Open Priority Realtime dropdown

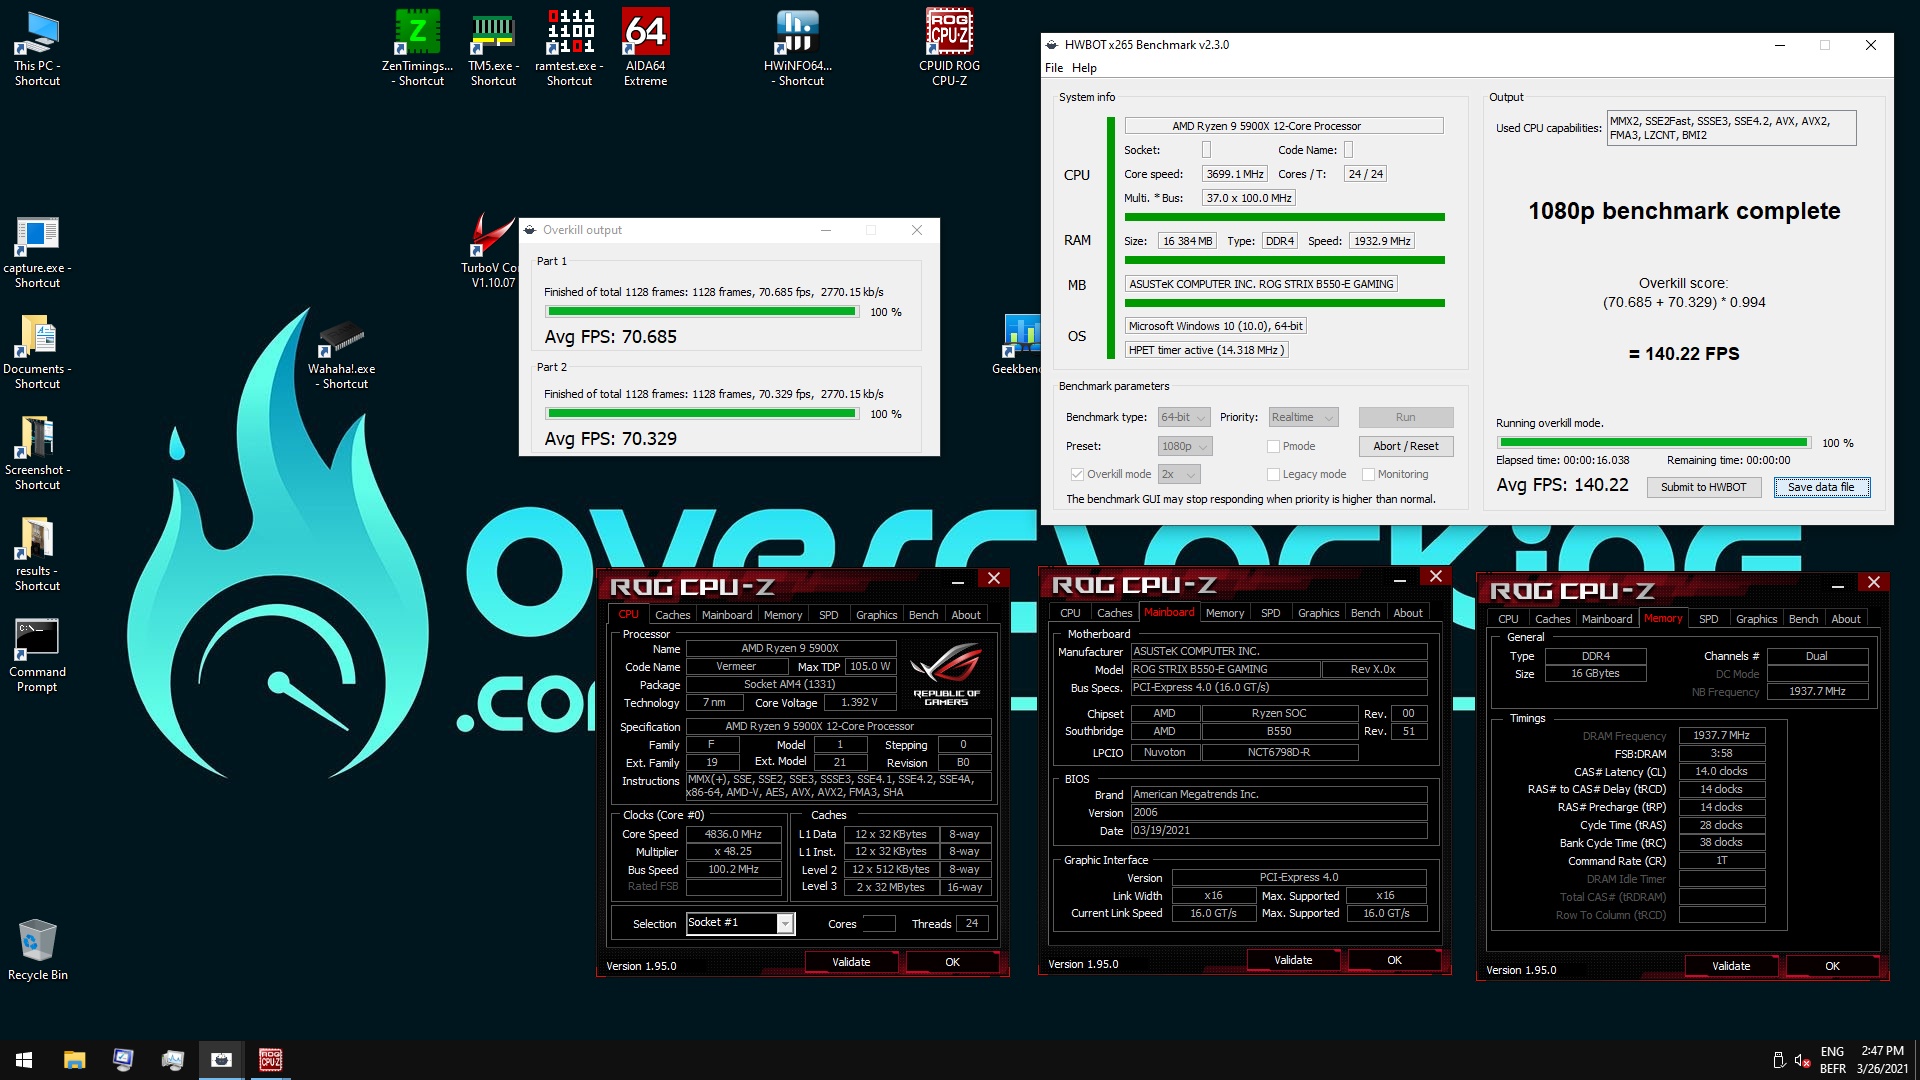coord(1303,417)
